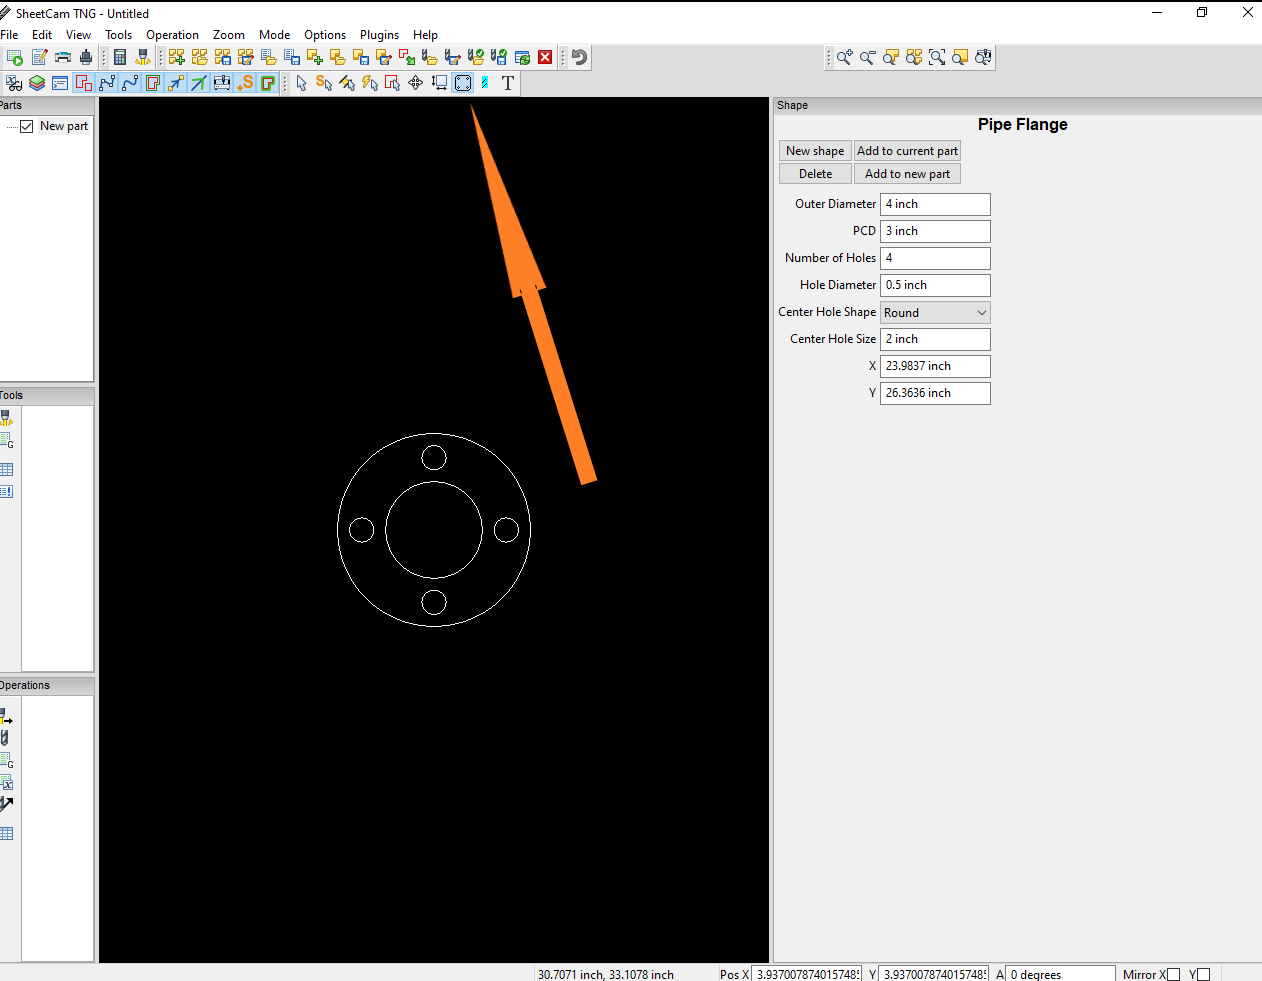The image size is (1262, 981).
Task: Select the Shape tool rounded-rectangle icon
Action: tap(463, 83)
